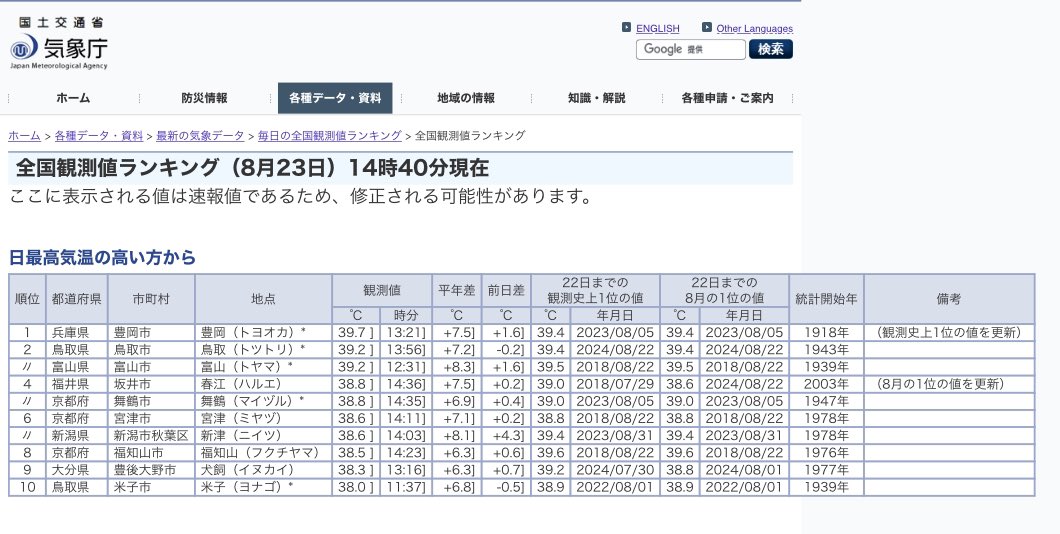
Task: Select the 統計開始年 column header
Action: coord(826,299)
